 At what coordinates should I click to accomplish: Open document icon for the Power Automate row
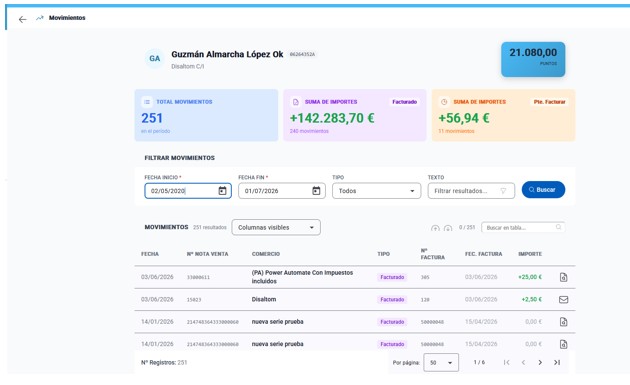(563, 277)
